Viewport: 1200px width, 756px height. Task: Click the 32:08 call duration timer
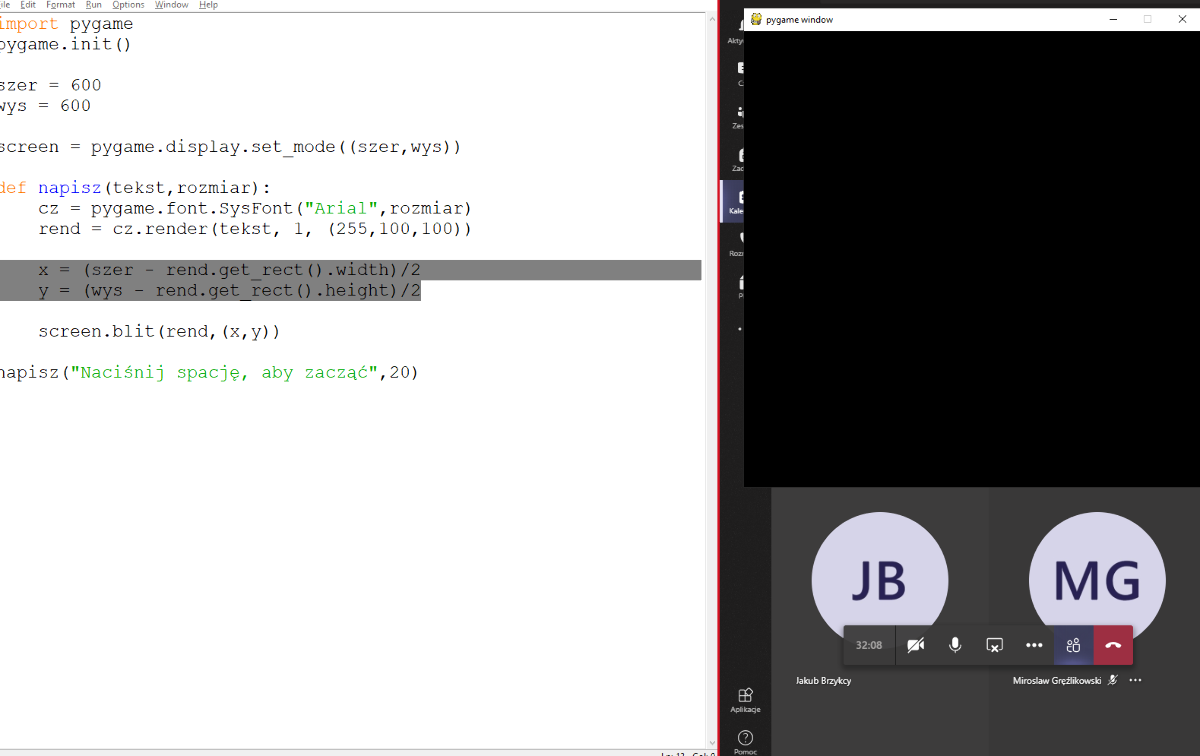869,645
